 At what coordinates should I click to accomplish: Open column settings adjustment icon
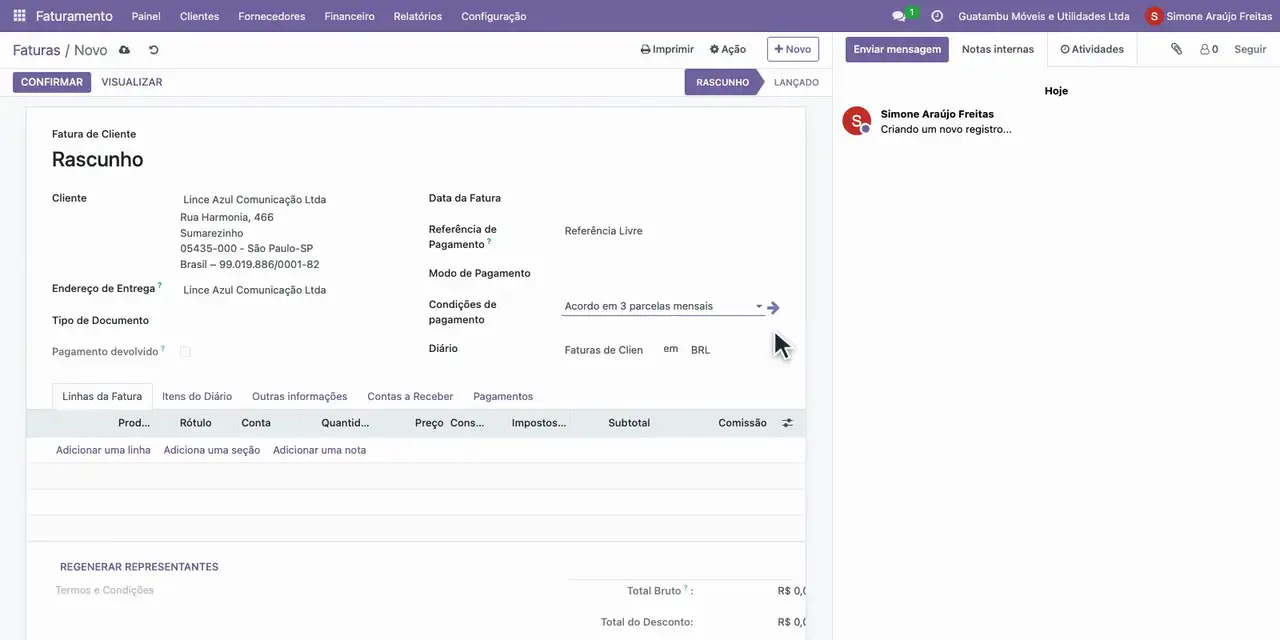point(787,423)
